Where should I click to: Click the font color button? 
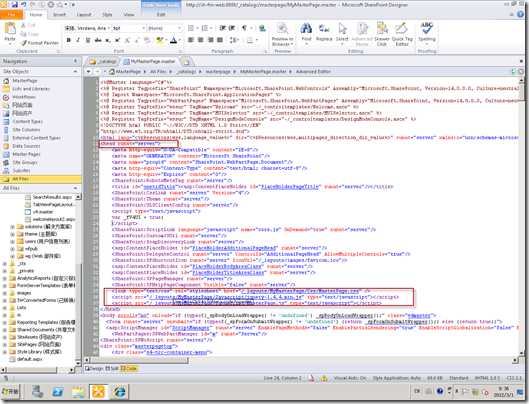coord(174,40)
